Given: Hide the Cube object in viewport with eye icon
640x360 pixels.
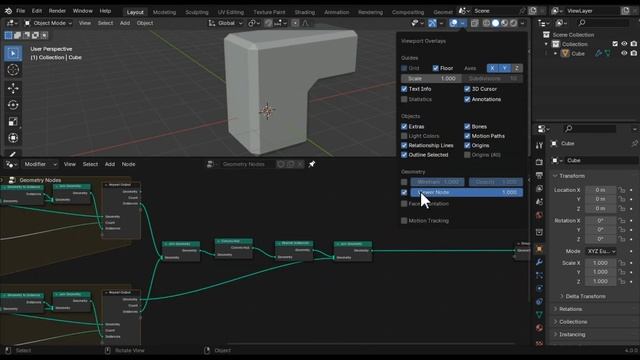Looking at the screenshot, I should click(624, 53).
